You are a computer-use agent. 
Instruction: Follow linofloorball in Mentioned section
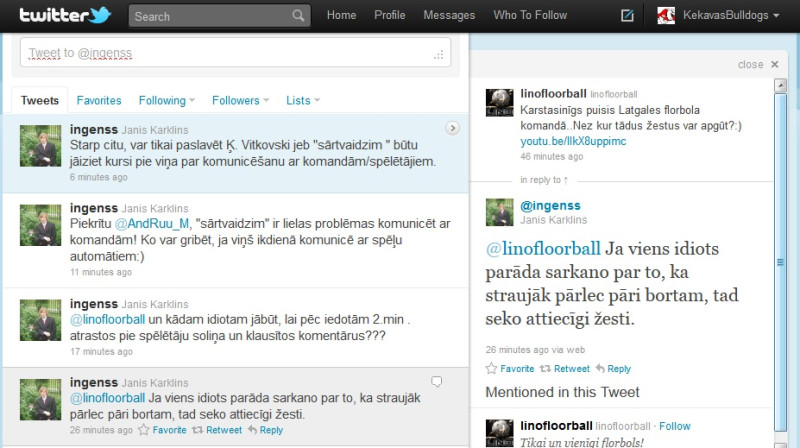coord(674,426)
